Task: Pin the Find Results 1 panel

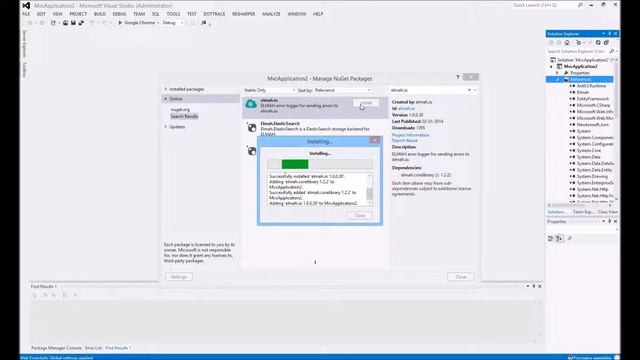Action: pos(533,286)
